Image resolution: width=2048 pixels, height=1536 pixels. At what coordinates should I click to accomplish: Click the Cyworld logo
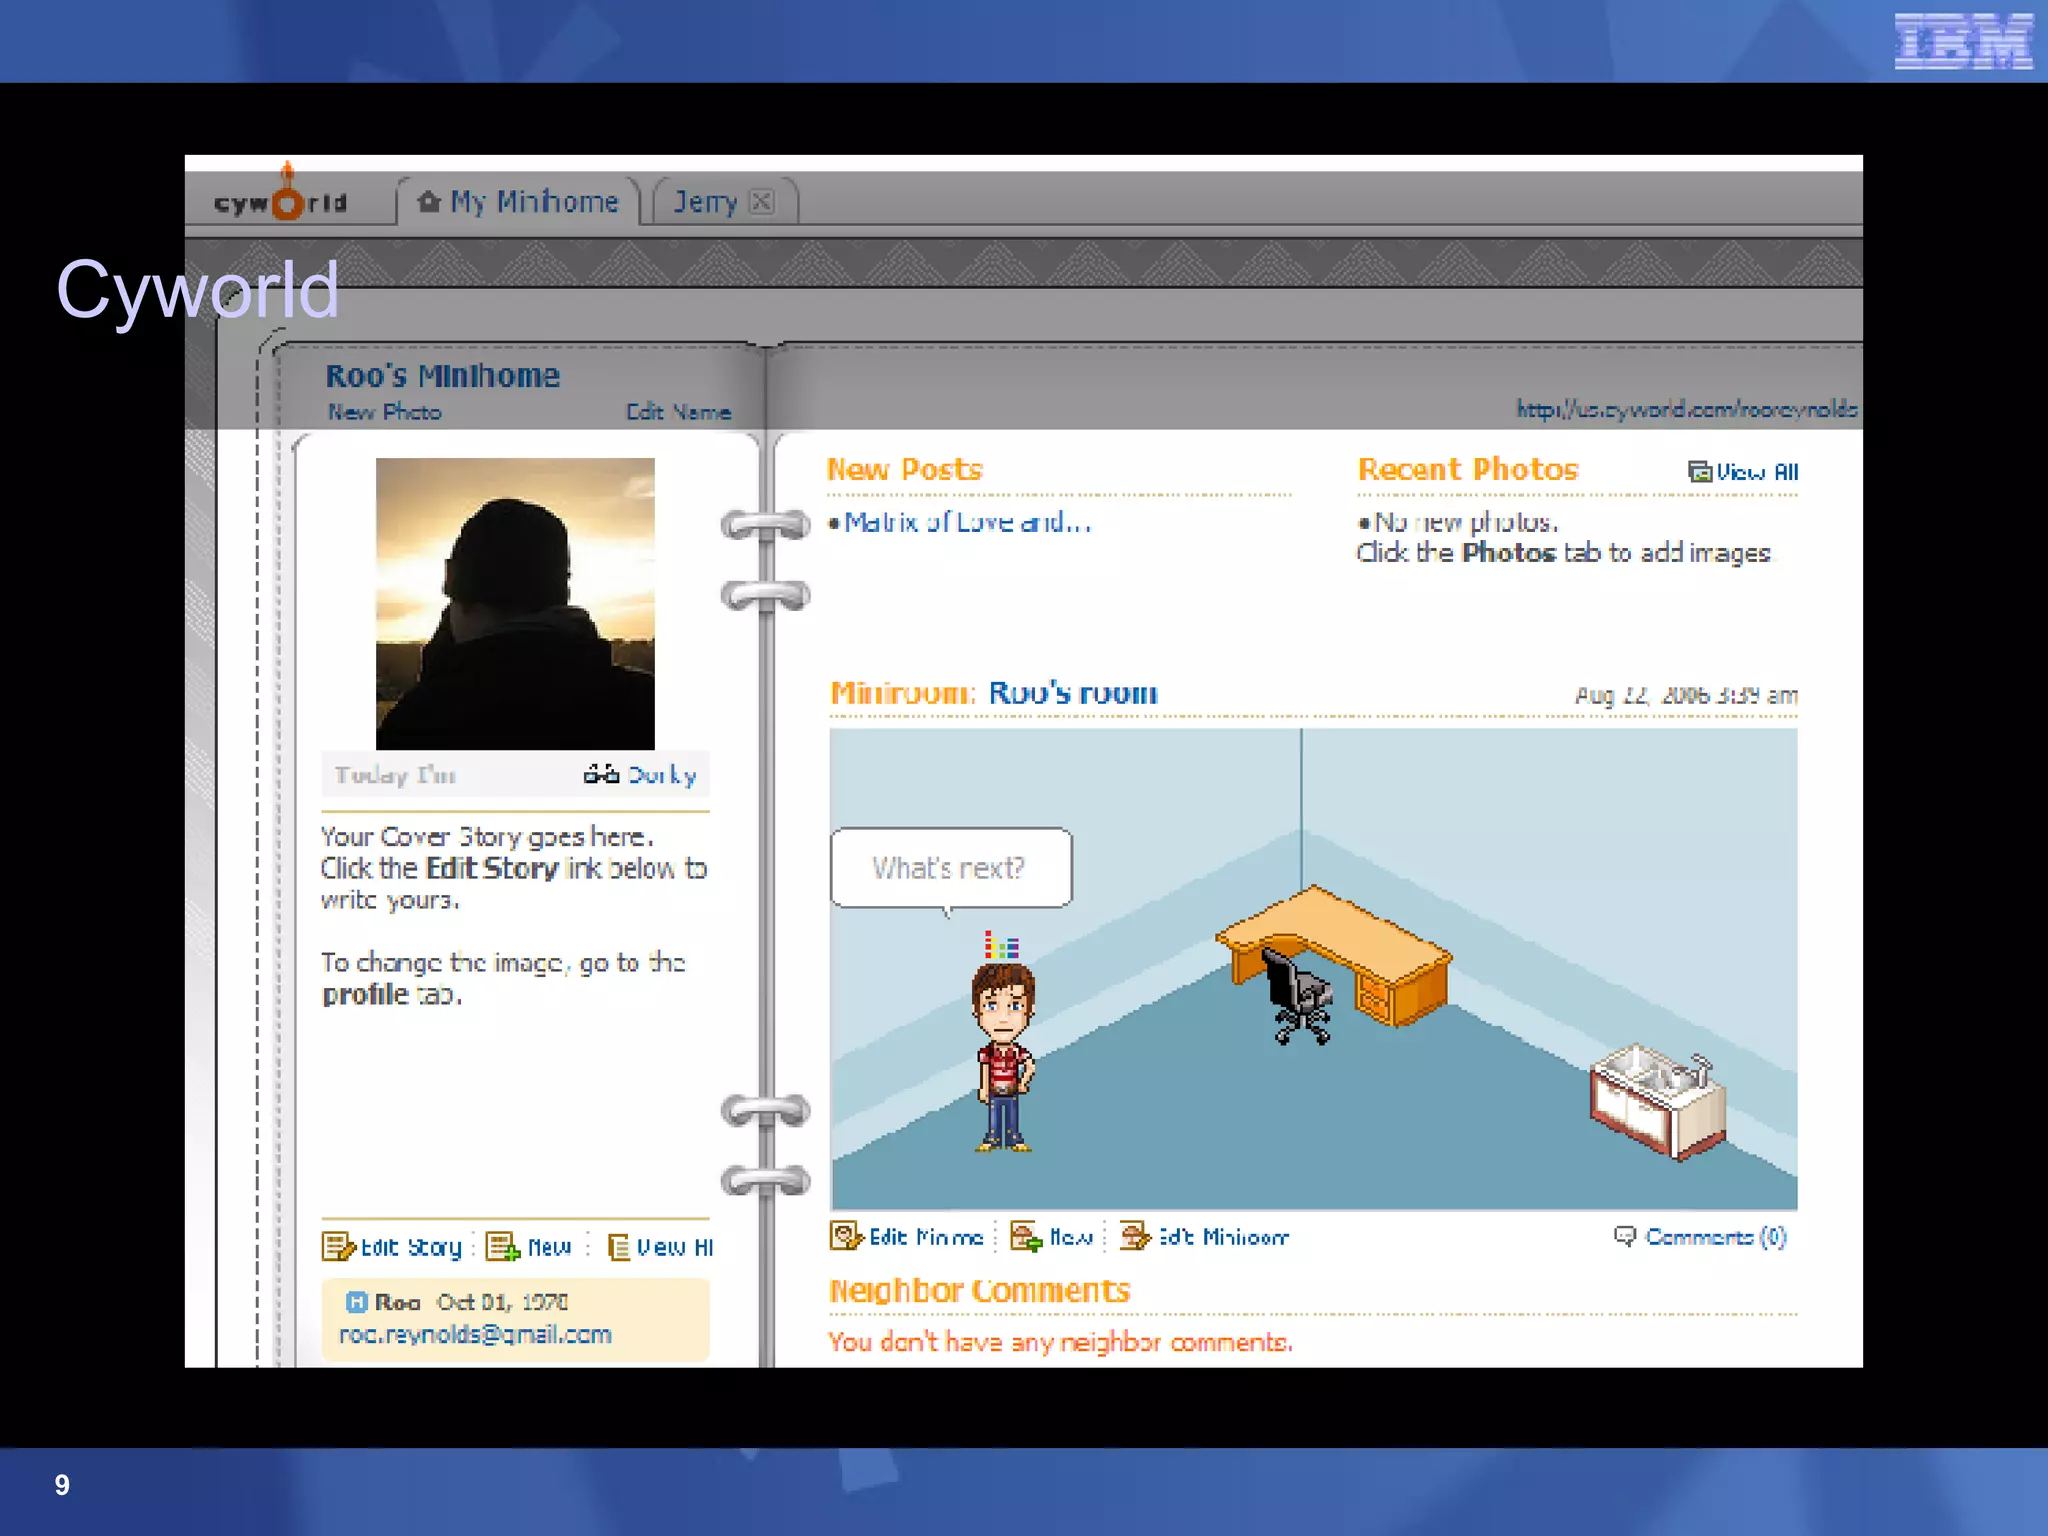point(281,195)
